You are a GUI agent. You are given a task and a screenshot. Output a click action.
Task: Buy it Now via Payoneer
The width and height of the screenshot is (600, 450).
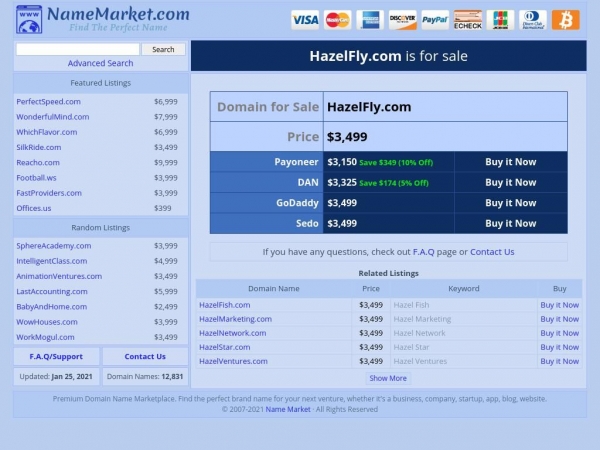510,162
